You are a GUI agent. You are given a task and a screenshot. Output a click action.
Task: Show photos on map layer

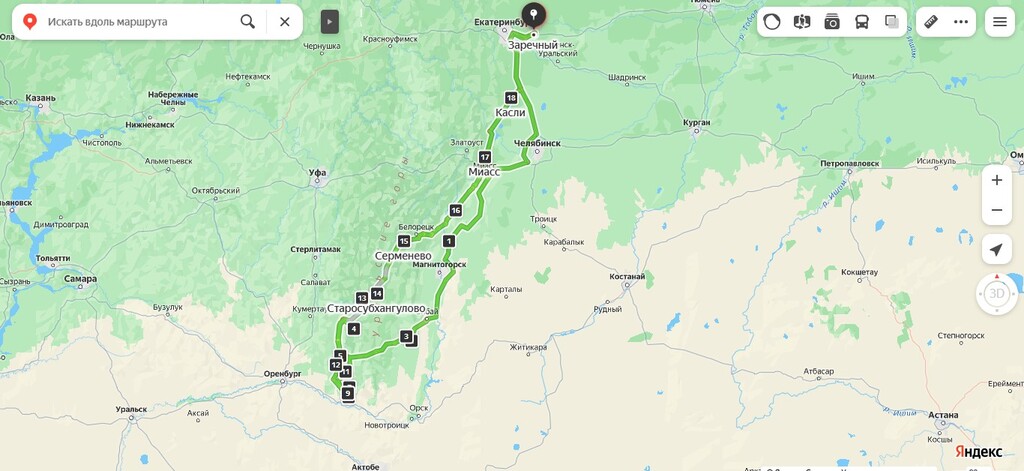[x=831, y=22]
